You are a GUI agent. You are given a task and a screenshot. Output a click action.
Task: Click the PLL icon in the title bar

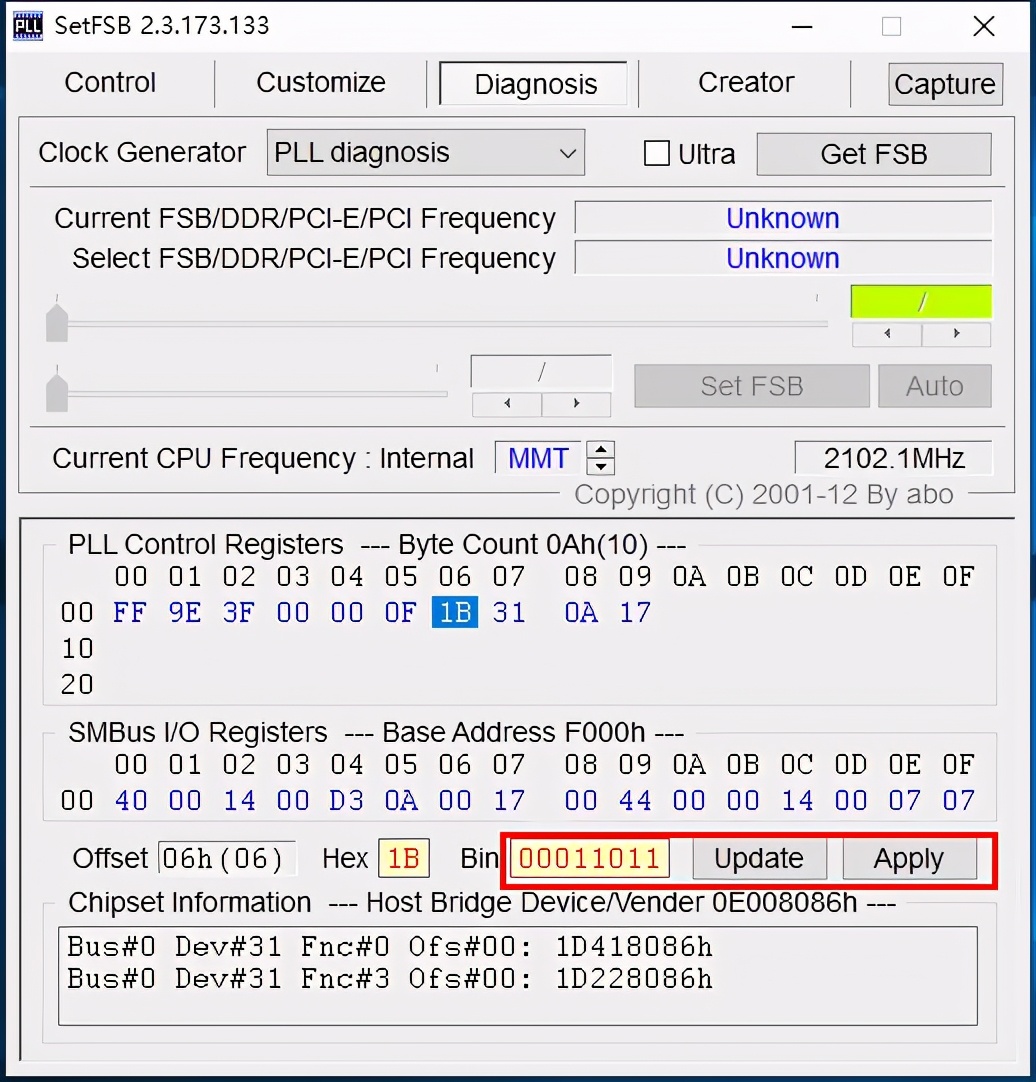(x=27, y=25)
